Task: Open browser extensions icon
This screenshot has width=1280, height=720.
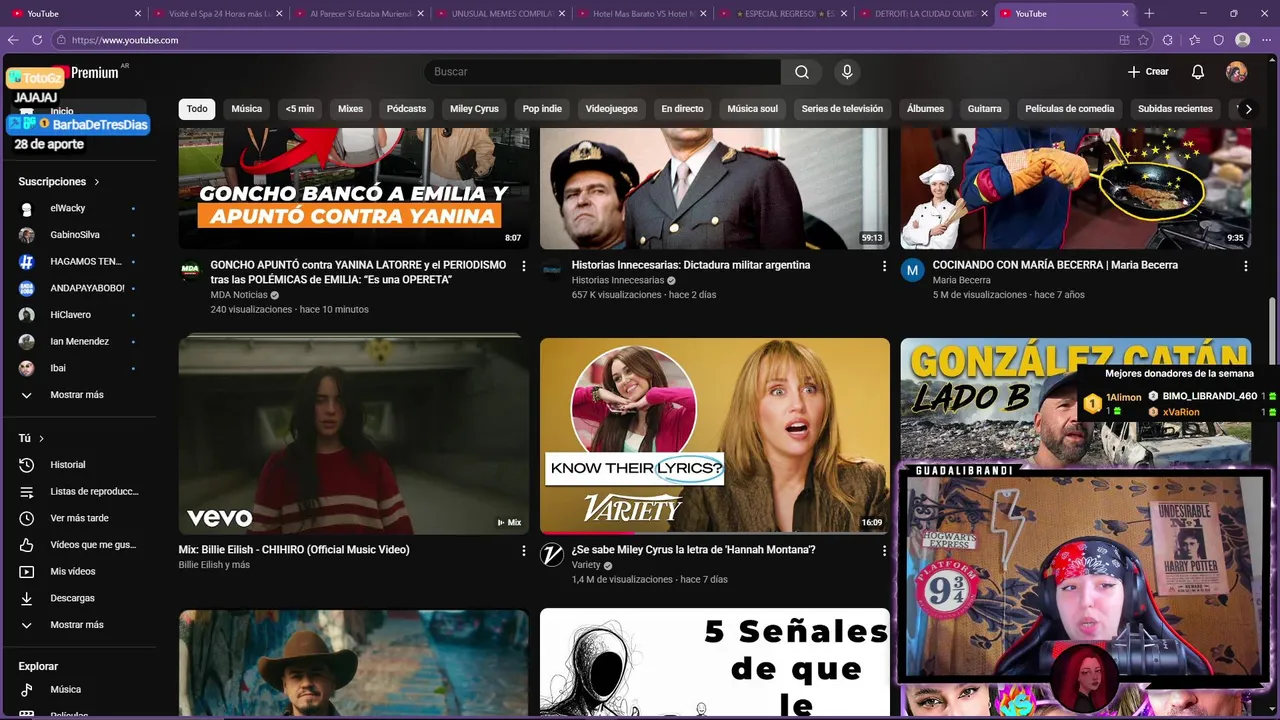Action: (1168, 40)
